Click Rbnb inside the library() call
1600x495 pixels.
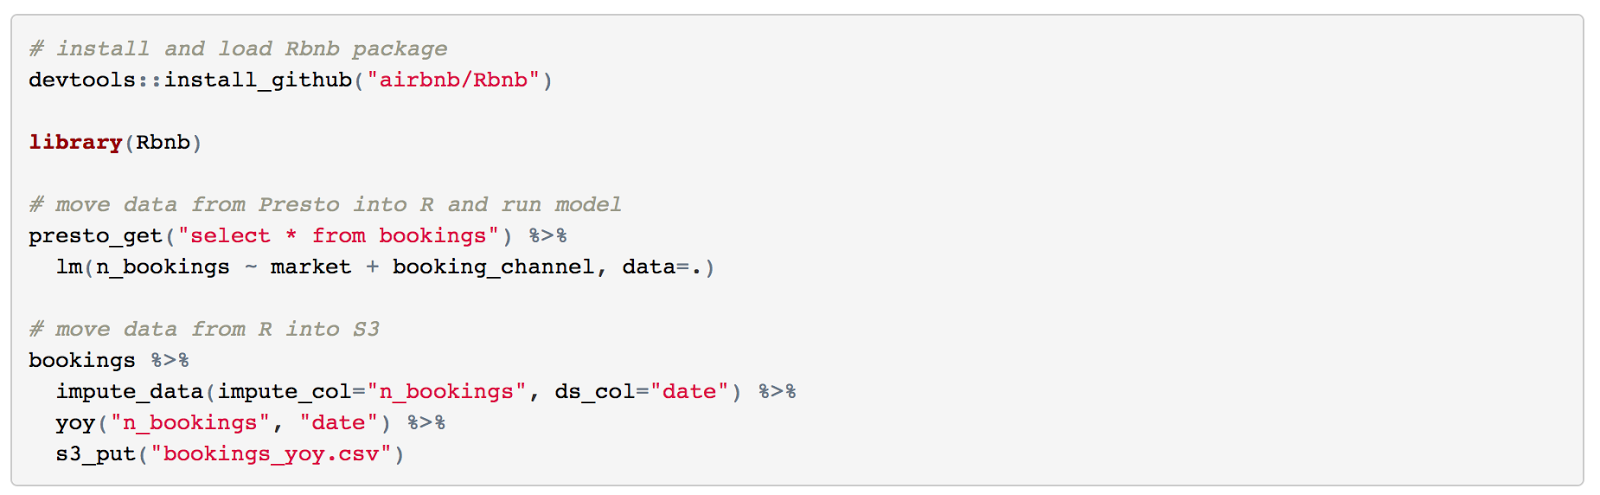pyautogui.click(x=163, y=142)
